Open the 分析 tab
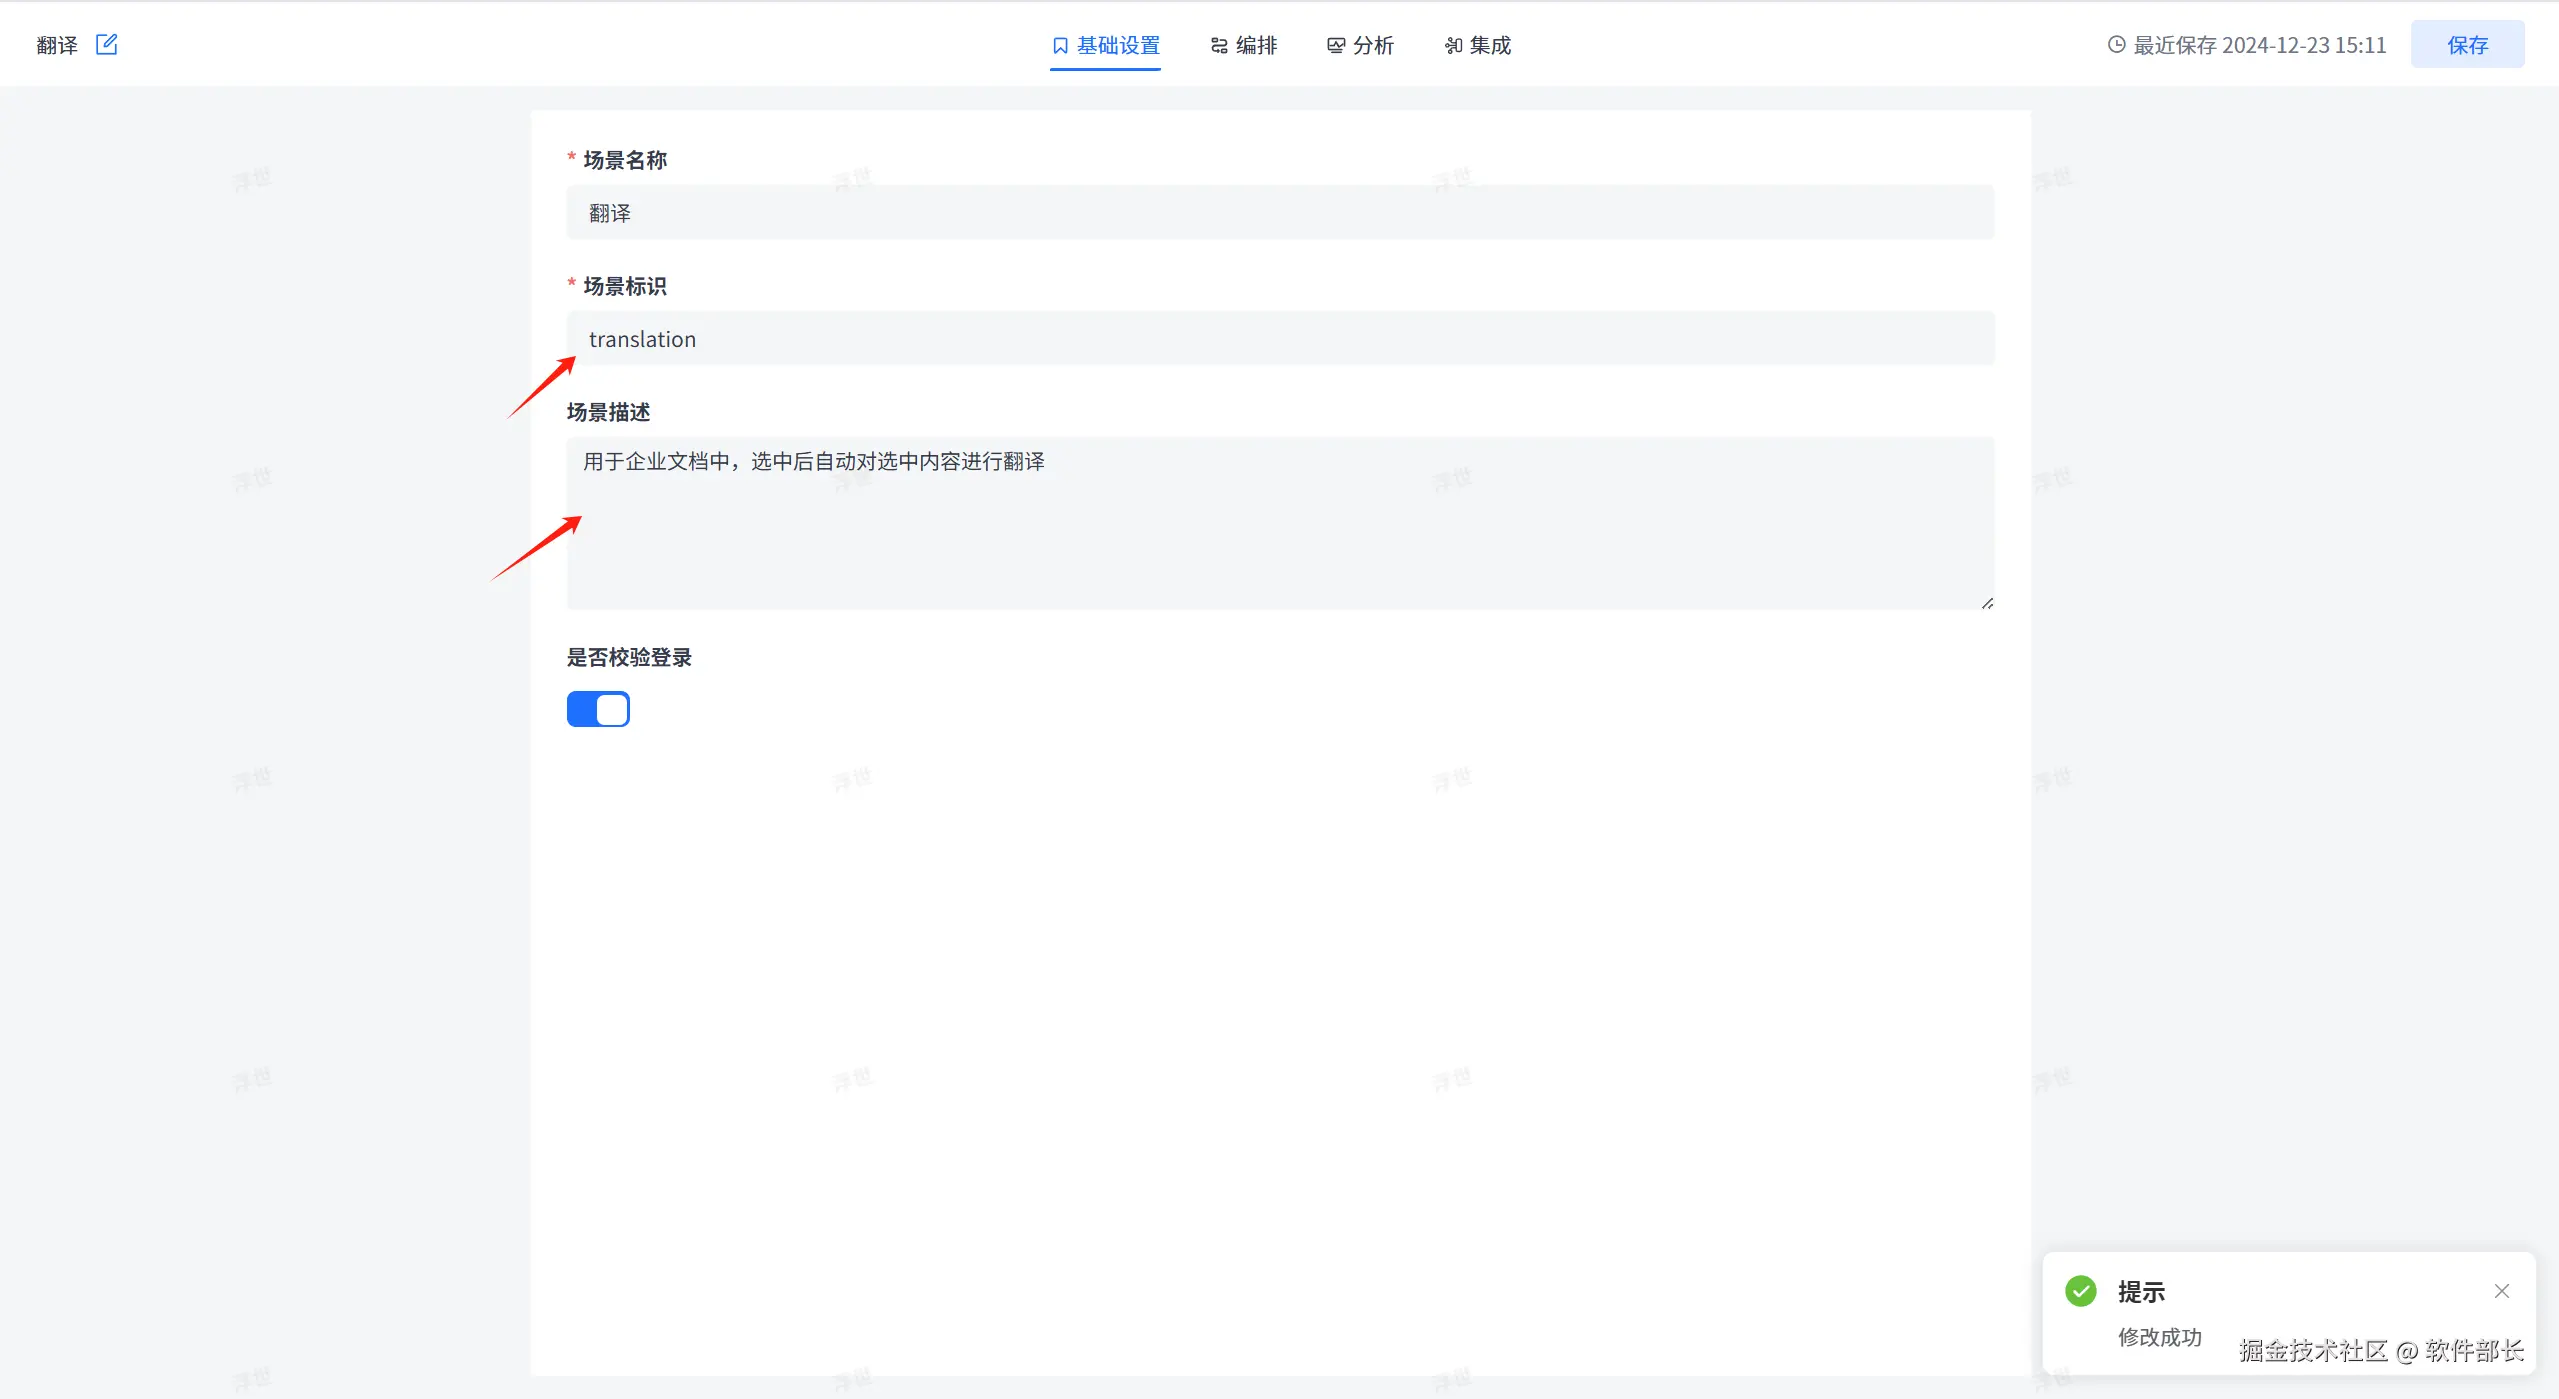Screen dimensions: 2559x1399 pyautogui.click(x=1373, y=46)
